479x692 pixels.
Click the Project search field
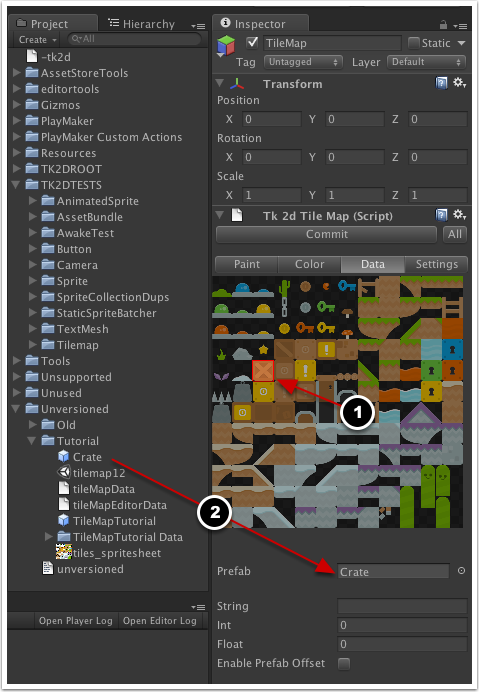click(x=134, y=39)
